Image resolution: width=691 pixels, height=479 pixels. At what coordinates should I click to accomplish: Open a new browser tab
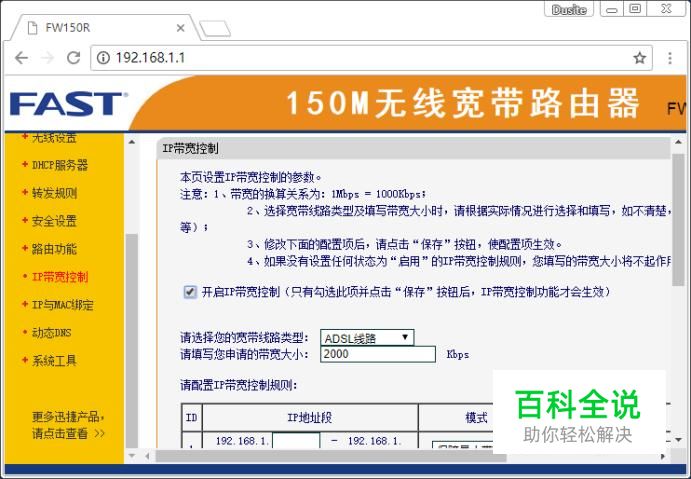(215, 29)
